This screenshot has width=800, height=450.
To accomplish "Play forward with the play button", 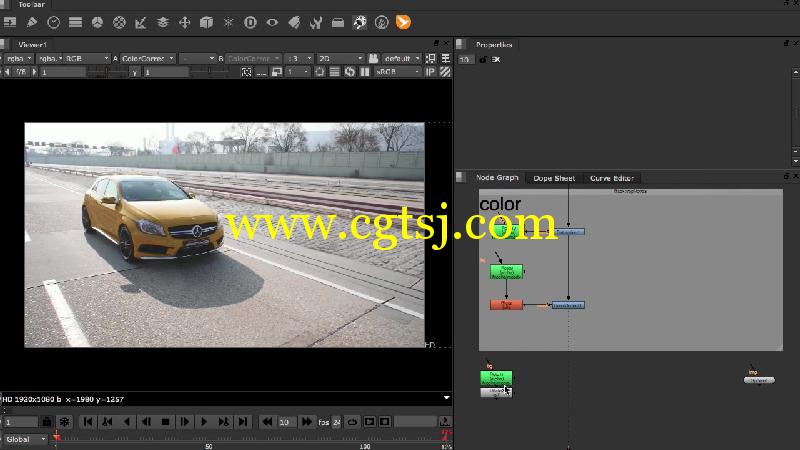I will 204,422.
